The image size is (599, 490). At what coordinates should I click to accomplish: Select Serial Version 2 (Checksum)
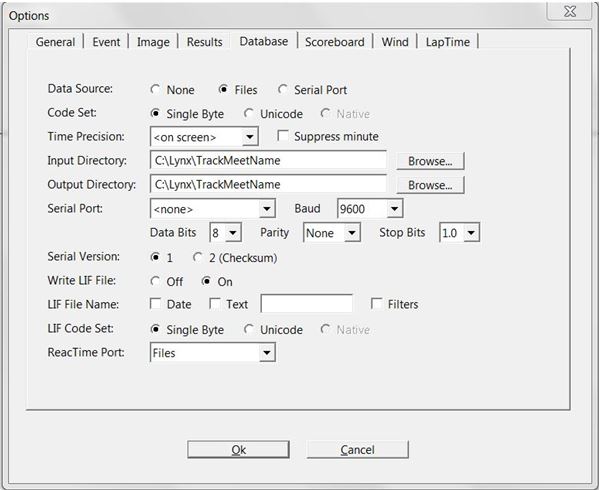198,257
